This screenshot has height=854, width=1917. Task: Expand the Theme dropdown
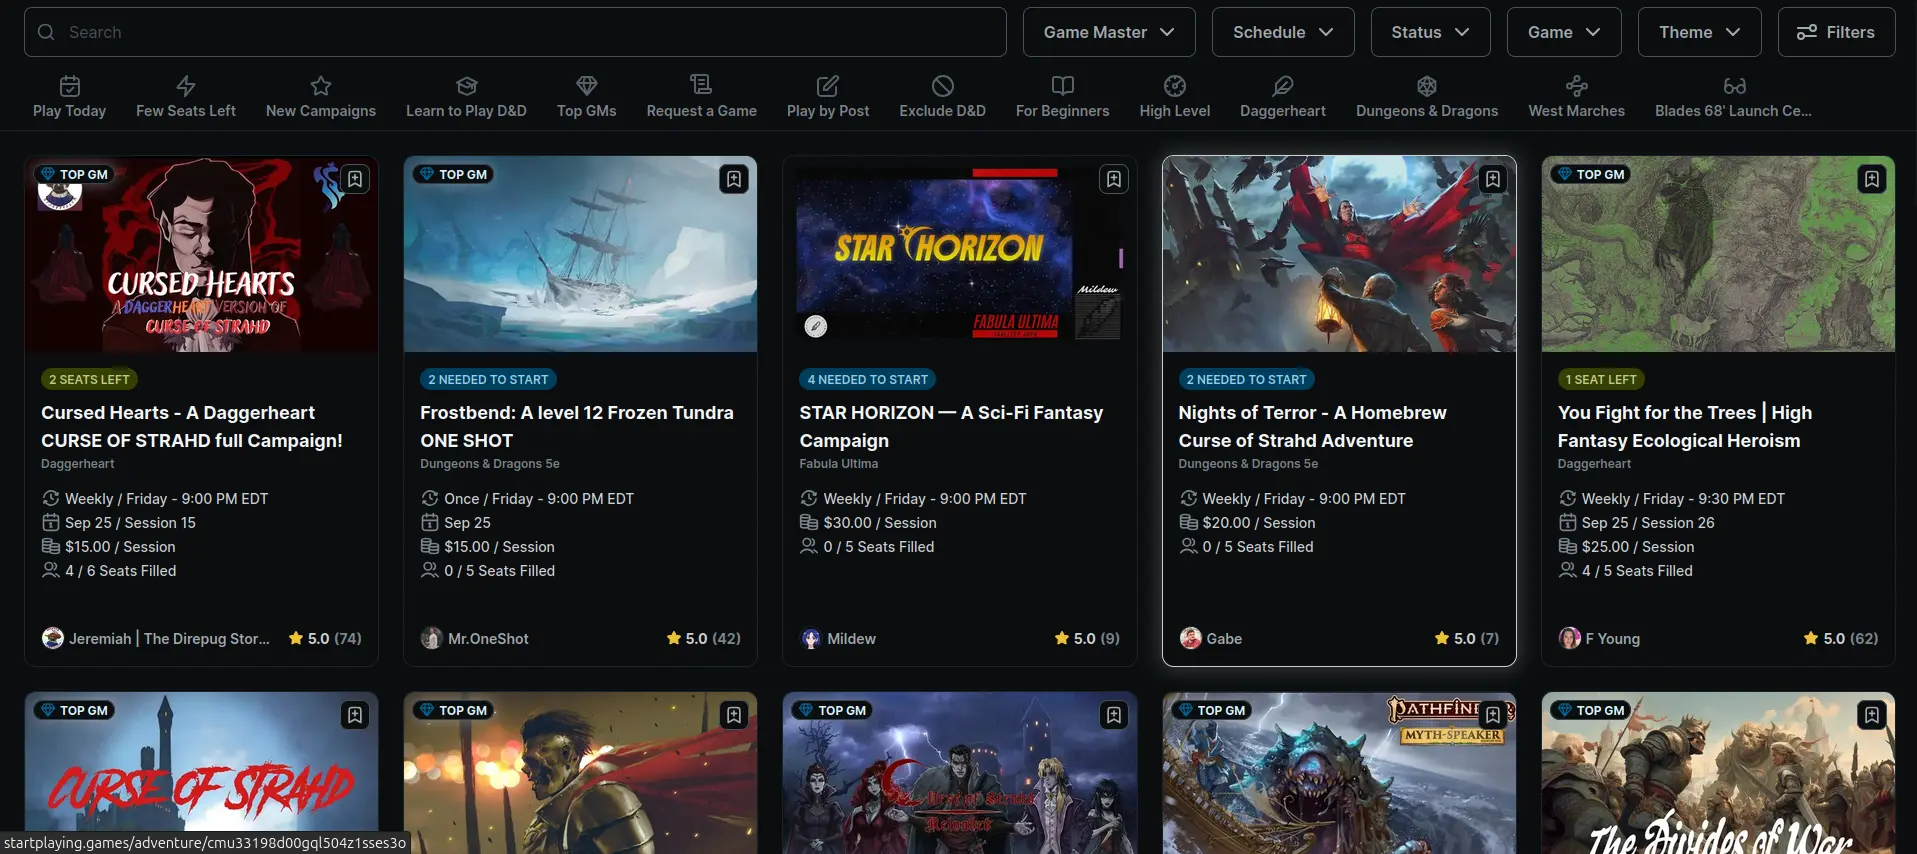coord(1700,32)
